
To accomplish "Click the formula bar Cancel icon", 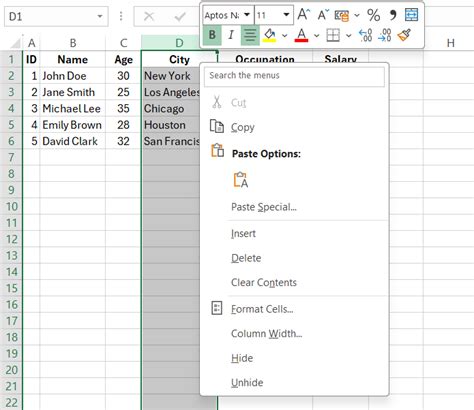I will (149, 16).
